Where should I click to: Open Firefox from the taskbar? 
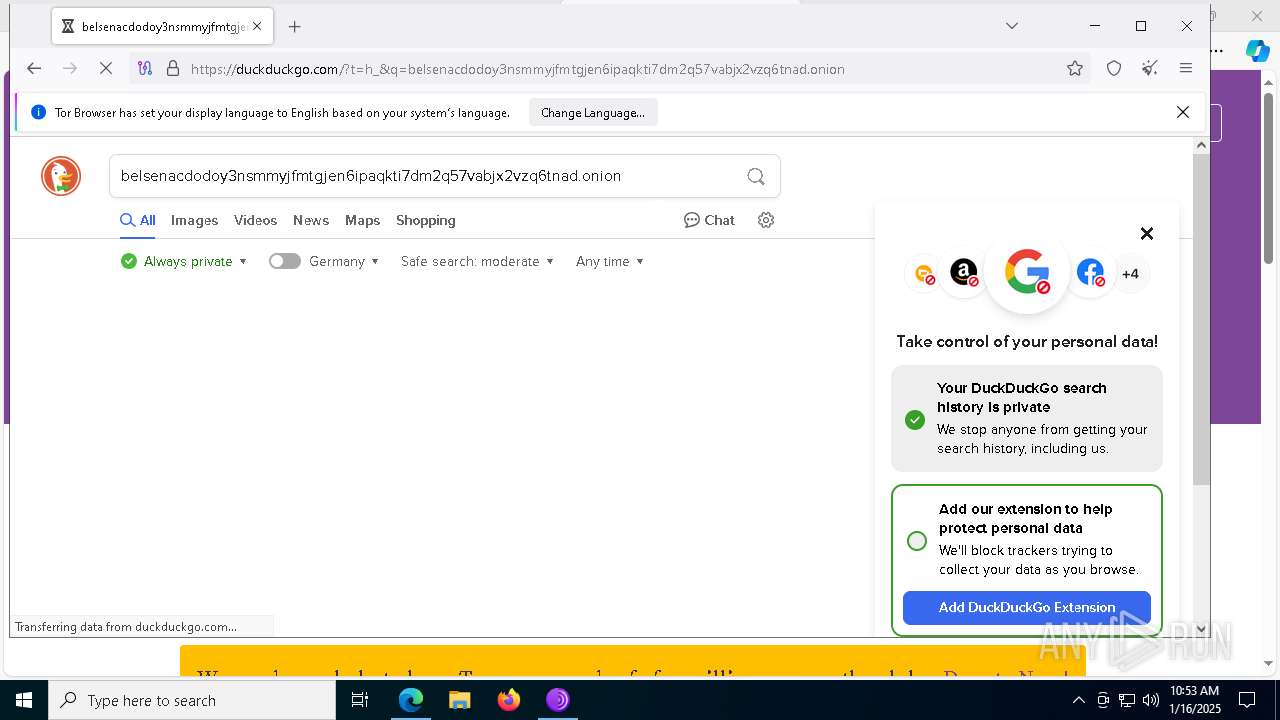[x=509, y=700]
